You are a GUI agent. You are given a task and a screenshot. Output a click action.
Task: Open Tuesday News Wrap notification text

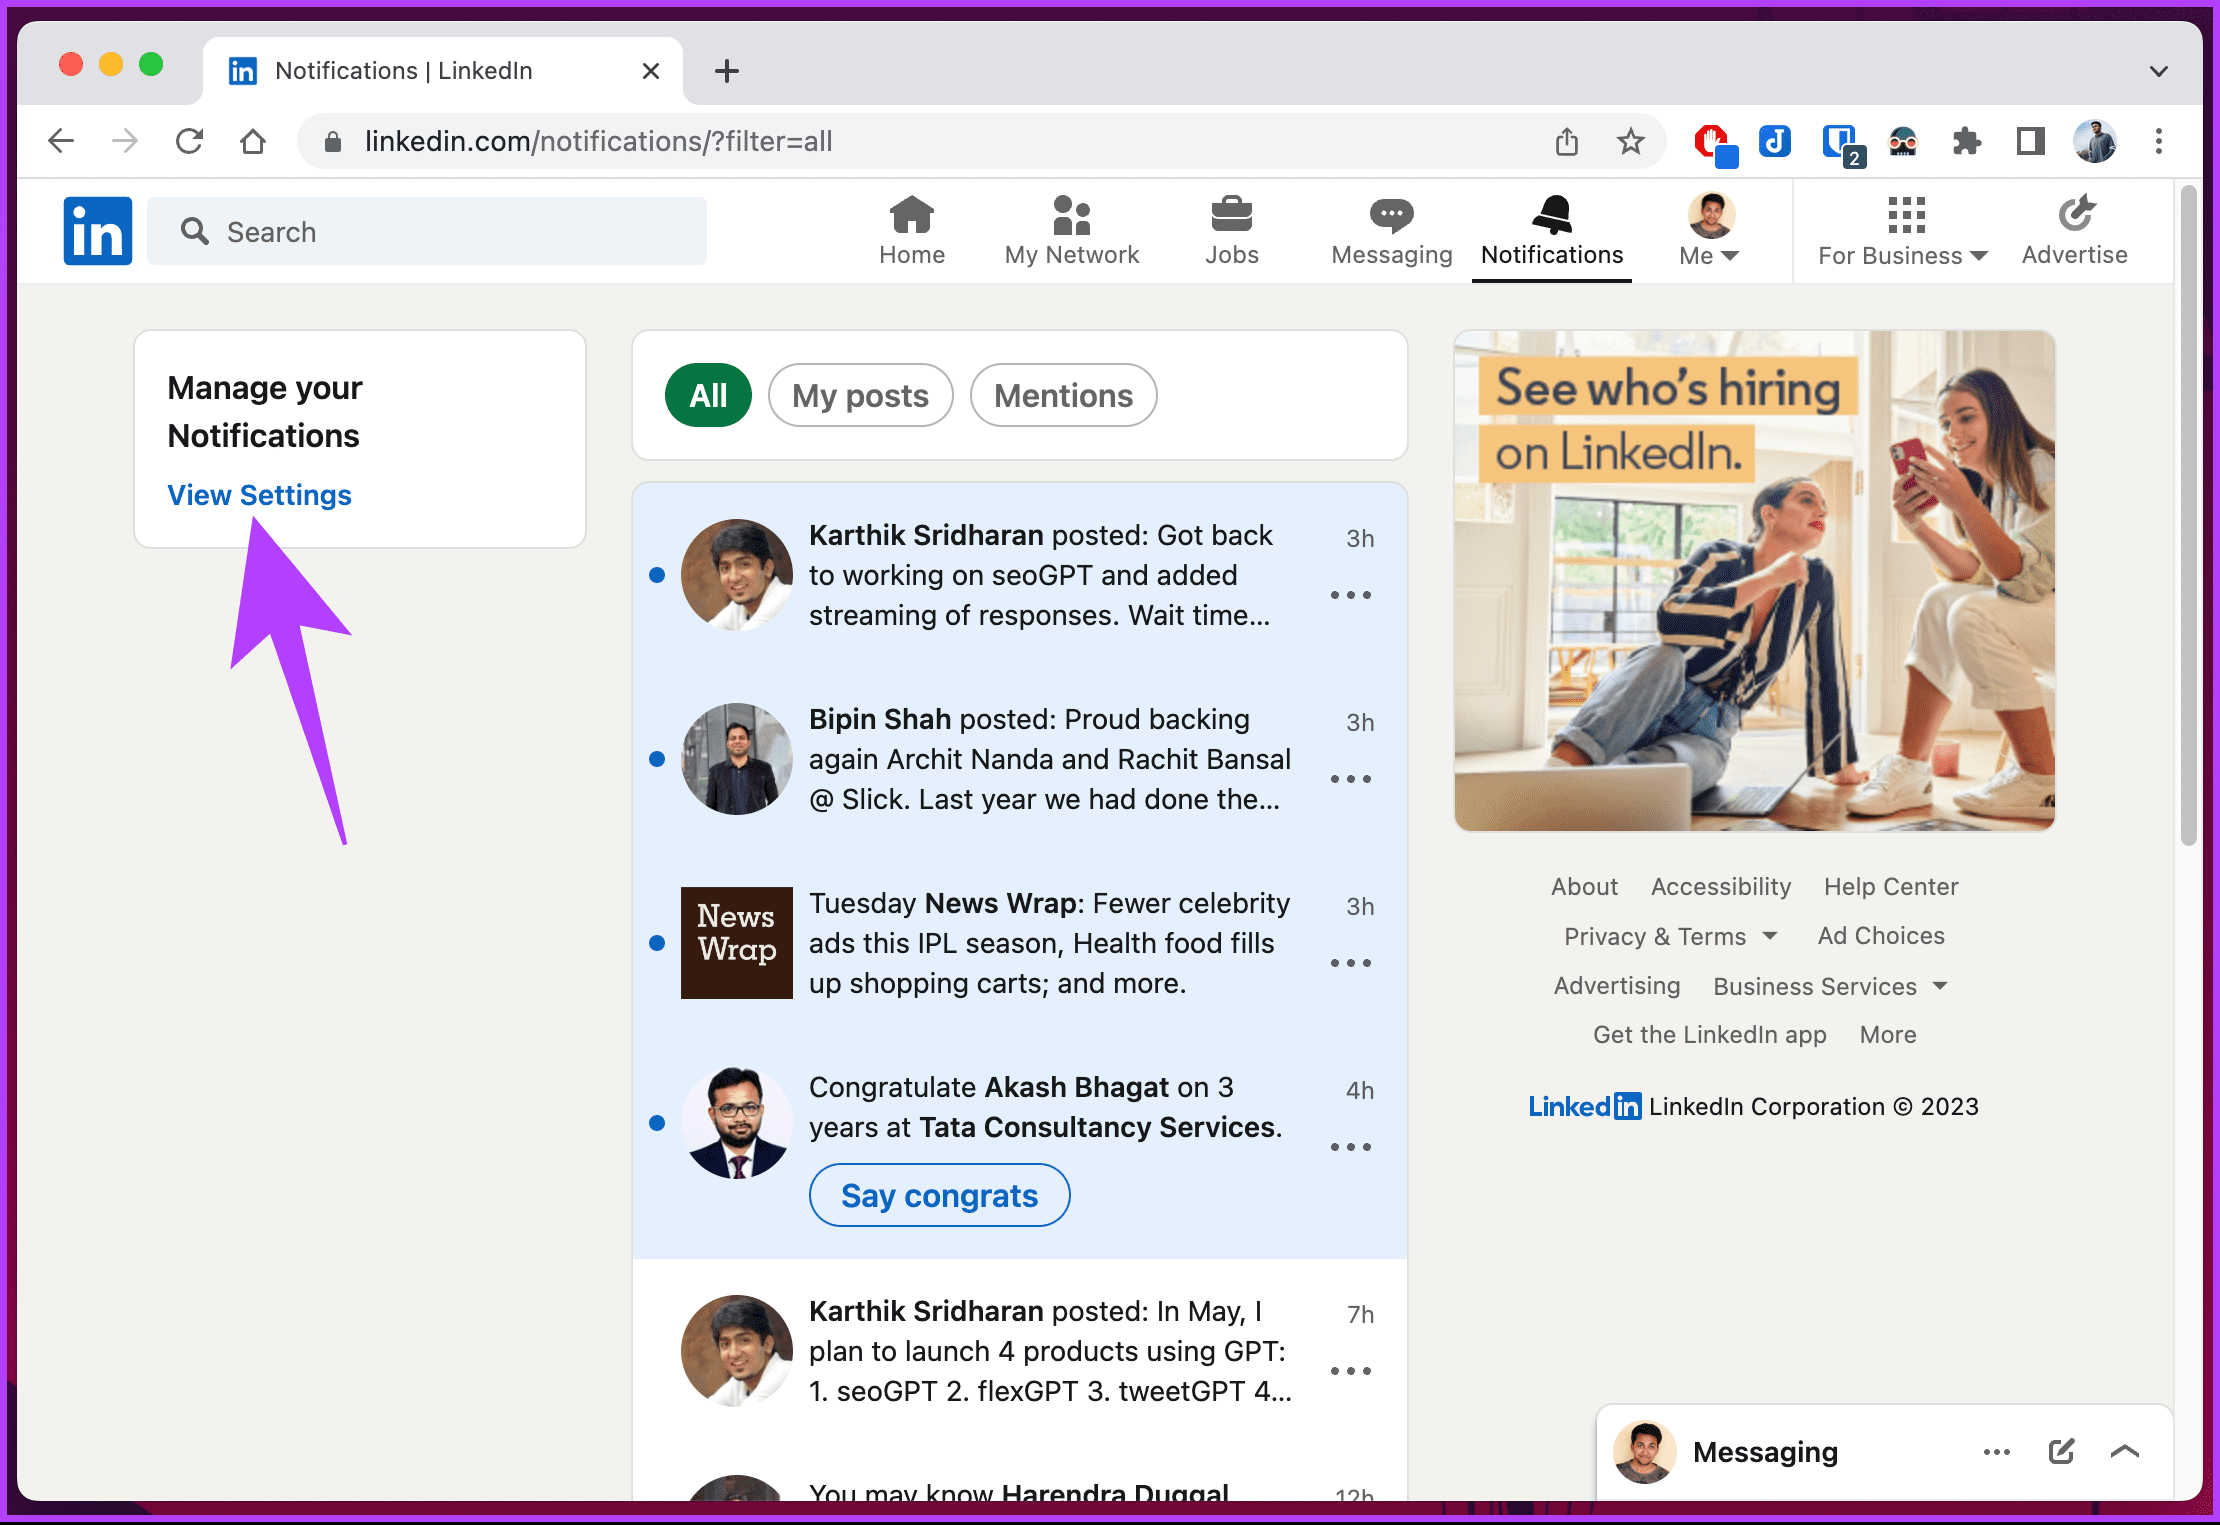tap(1050, 943)
